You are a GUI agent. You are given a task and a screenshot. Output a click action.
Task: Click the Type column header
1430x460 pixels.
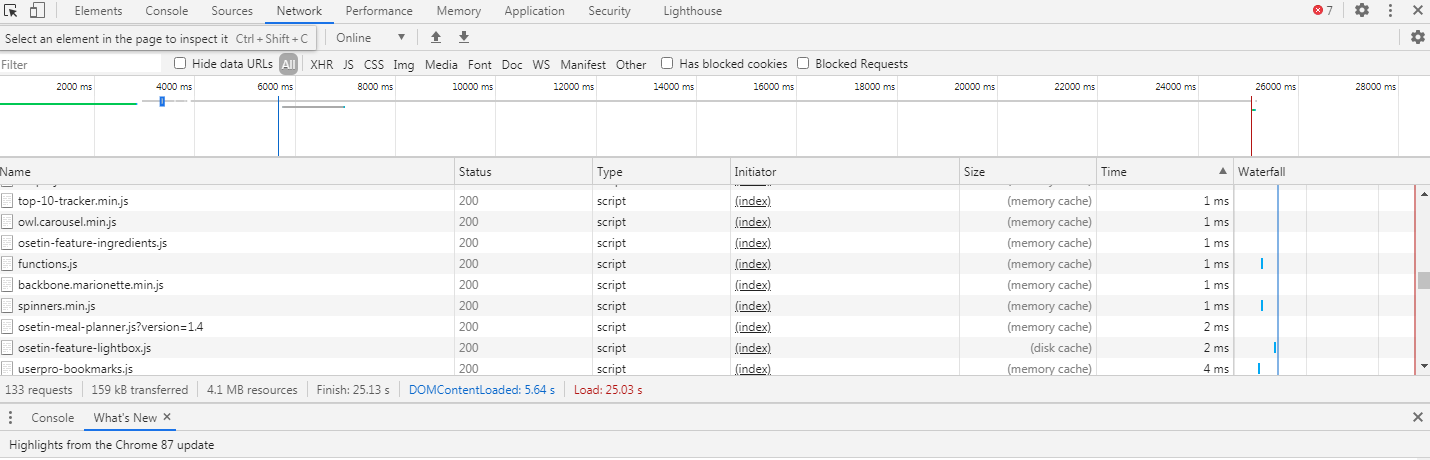pyautogui.click(x=661, y=172)
